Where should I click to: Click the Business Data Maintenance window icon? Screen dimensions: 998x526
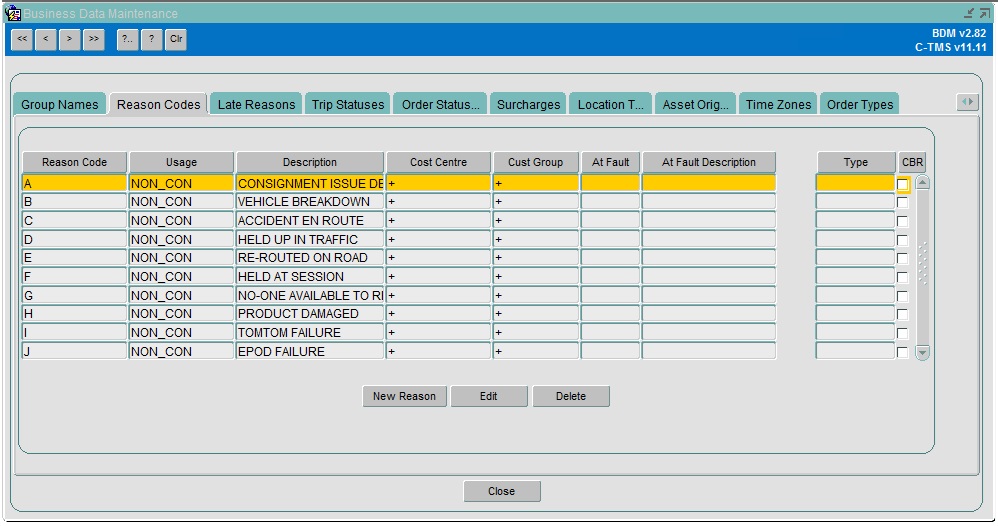coord(12,13)
